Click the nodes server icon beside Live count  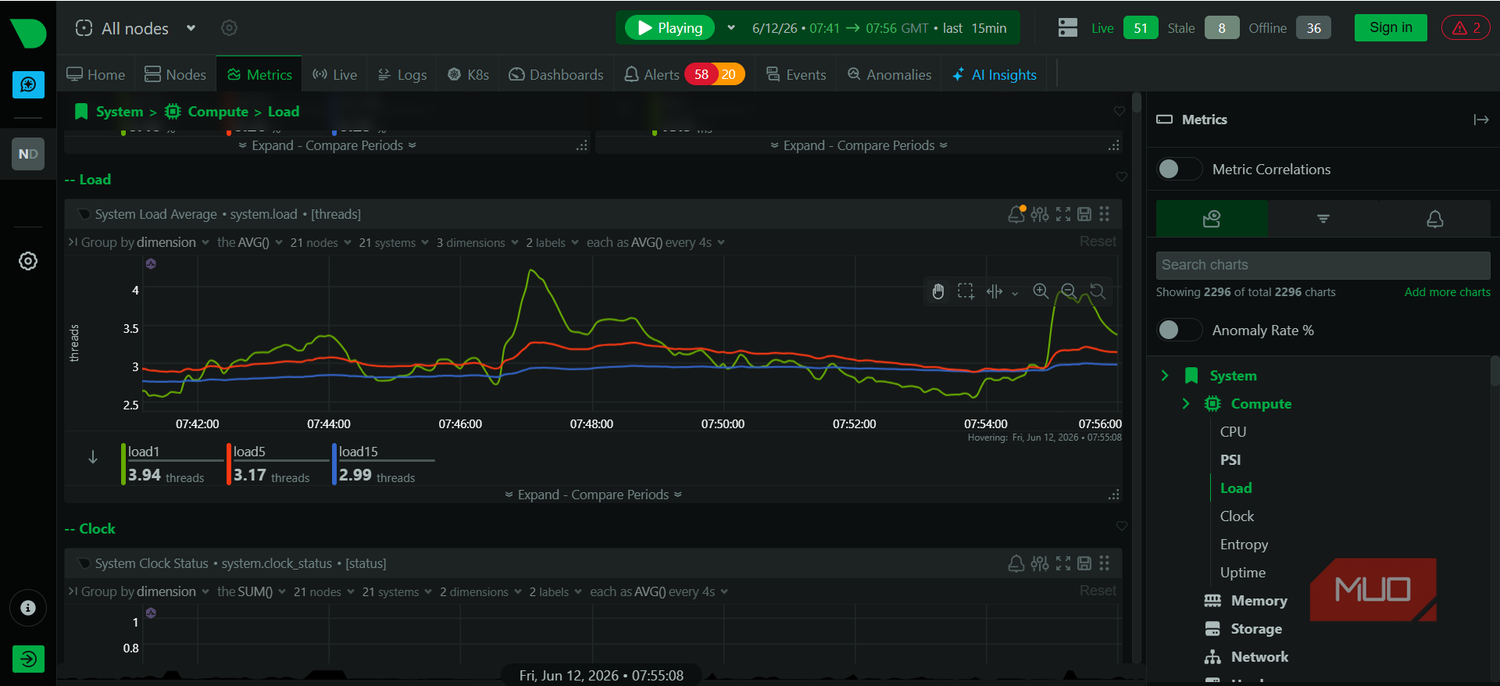pos(1068,28)
